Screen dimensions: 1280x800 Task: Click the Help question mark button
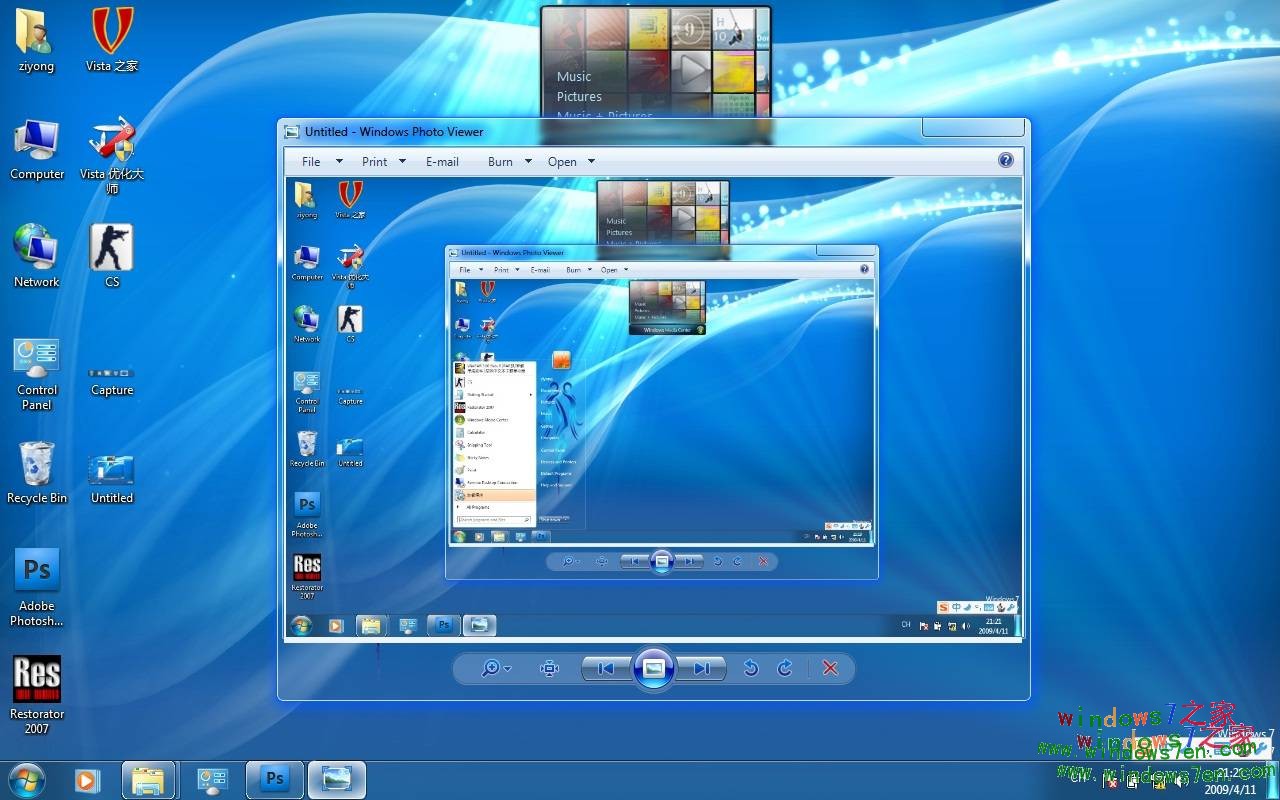tap(1006, 159)
